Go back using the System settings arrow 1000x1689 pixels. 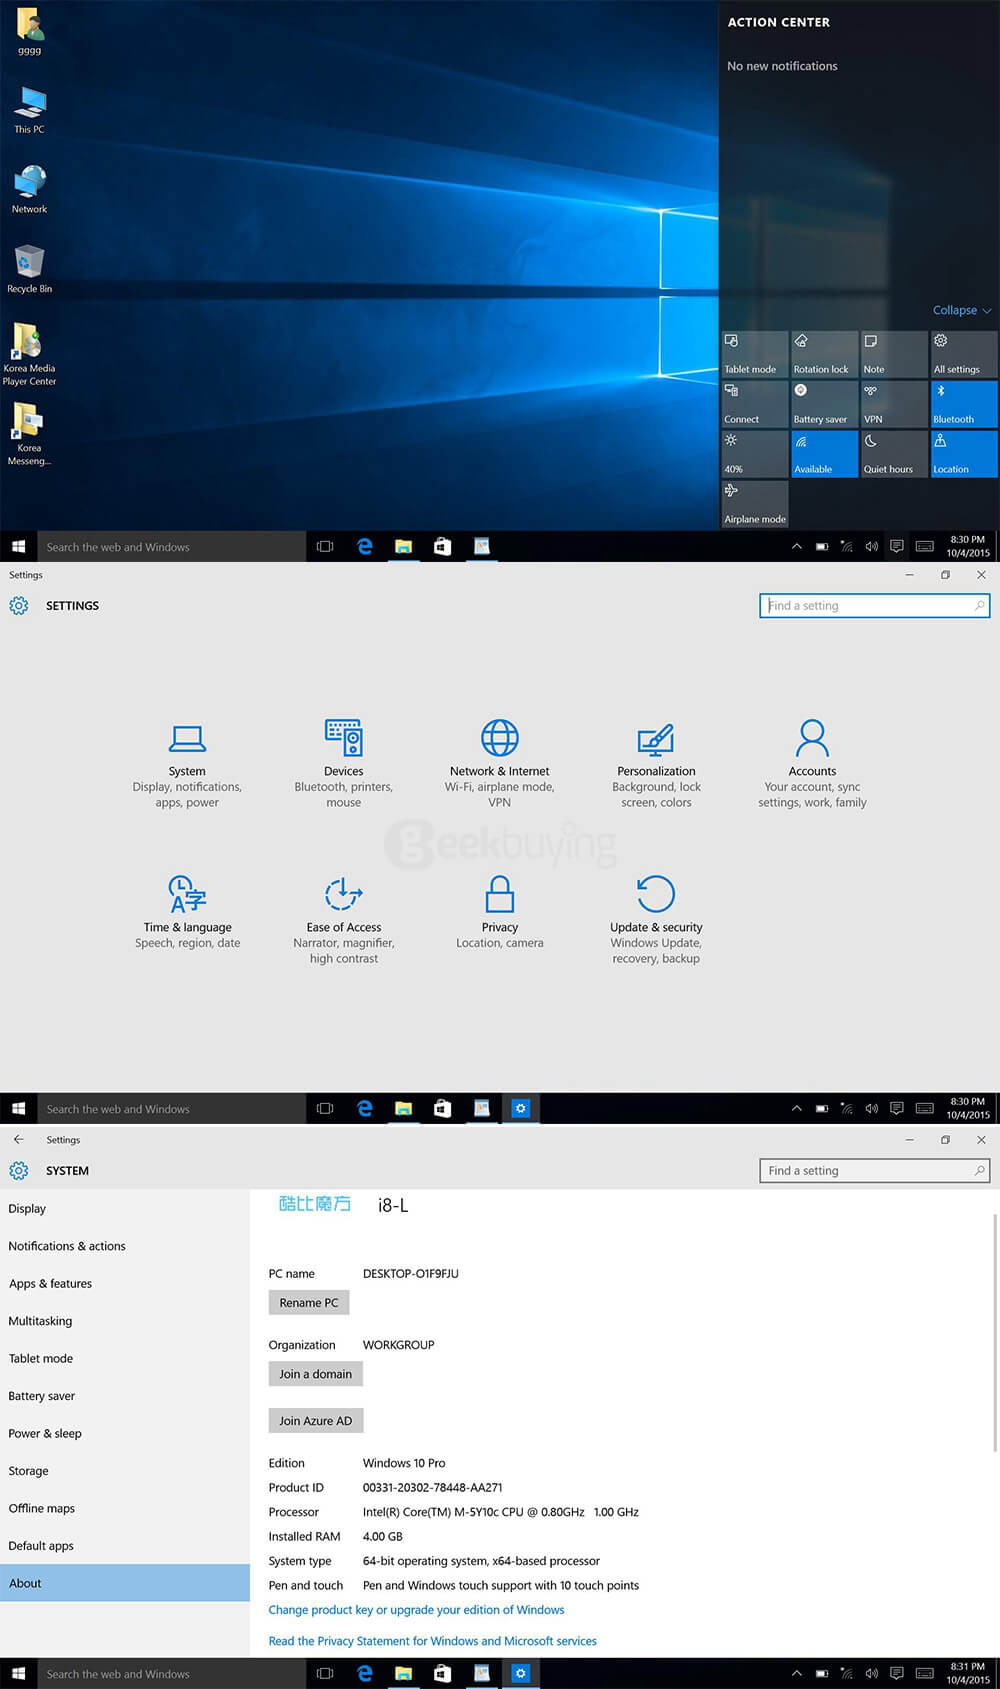[x=18, y=1139]
